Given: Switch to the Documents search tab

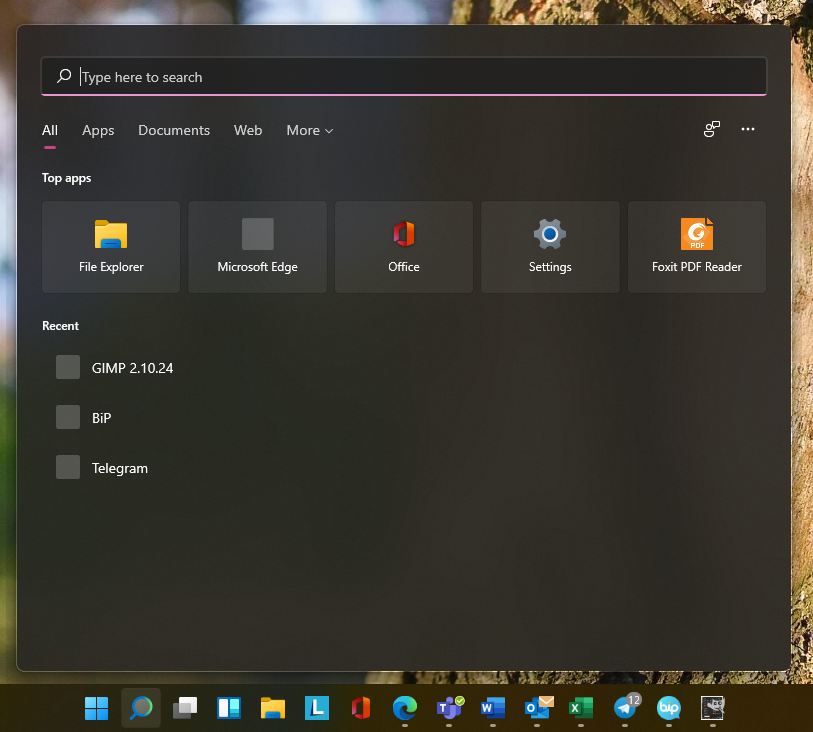Looking at the screenshot, I should (174, 130).
